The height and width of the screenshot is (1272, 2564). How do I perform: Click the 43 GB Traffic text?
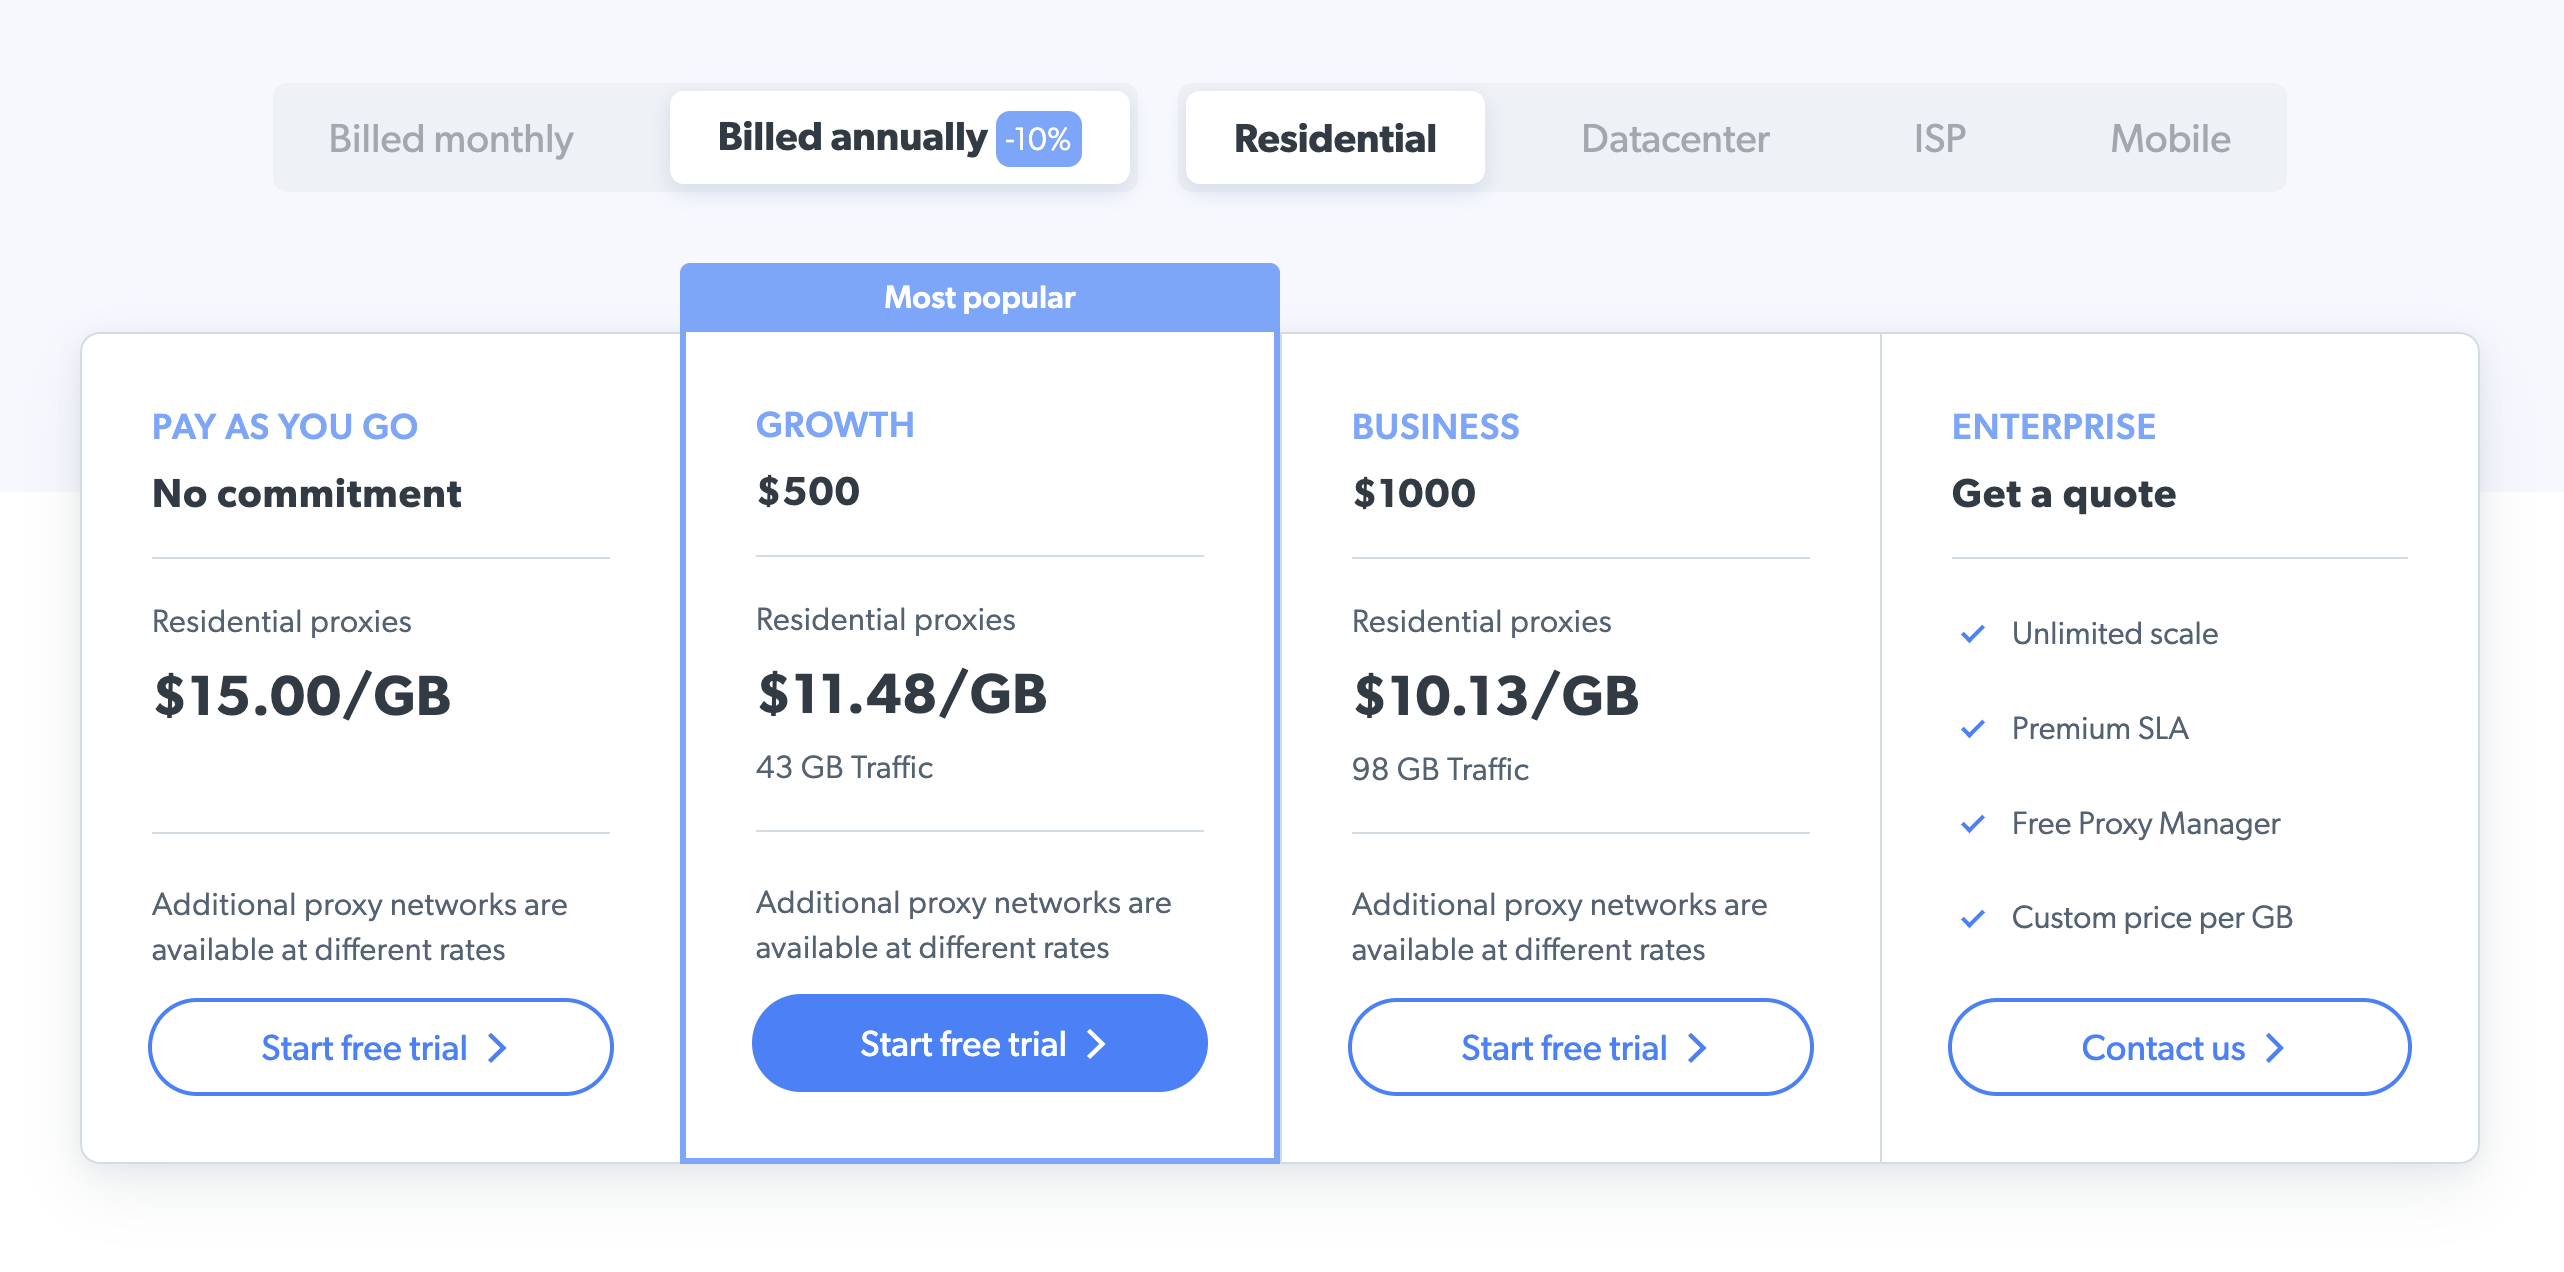(x=844, y=767)
